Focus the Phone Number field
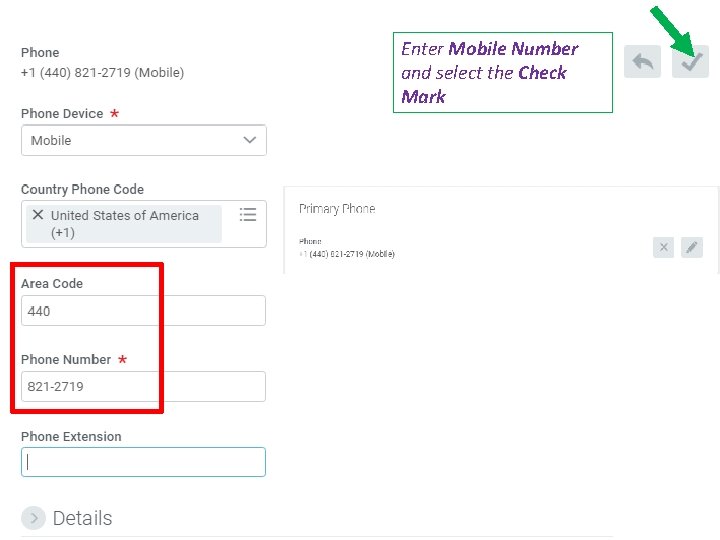Image resolution: width=720 pixels, height=540 pixels. click(x=143, y=386)
